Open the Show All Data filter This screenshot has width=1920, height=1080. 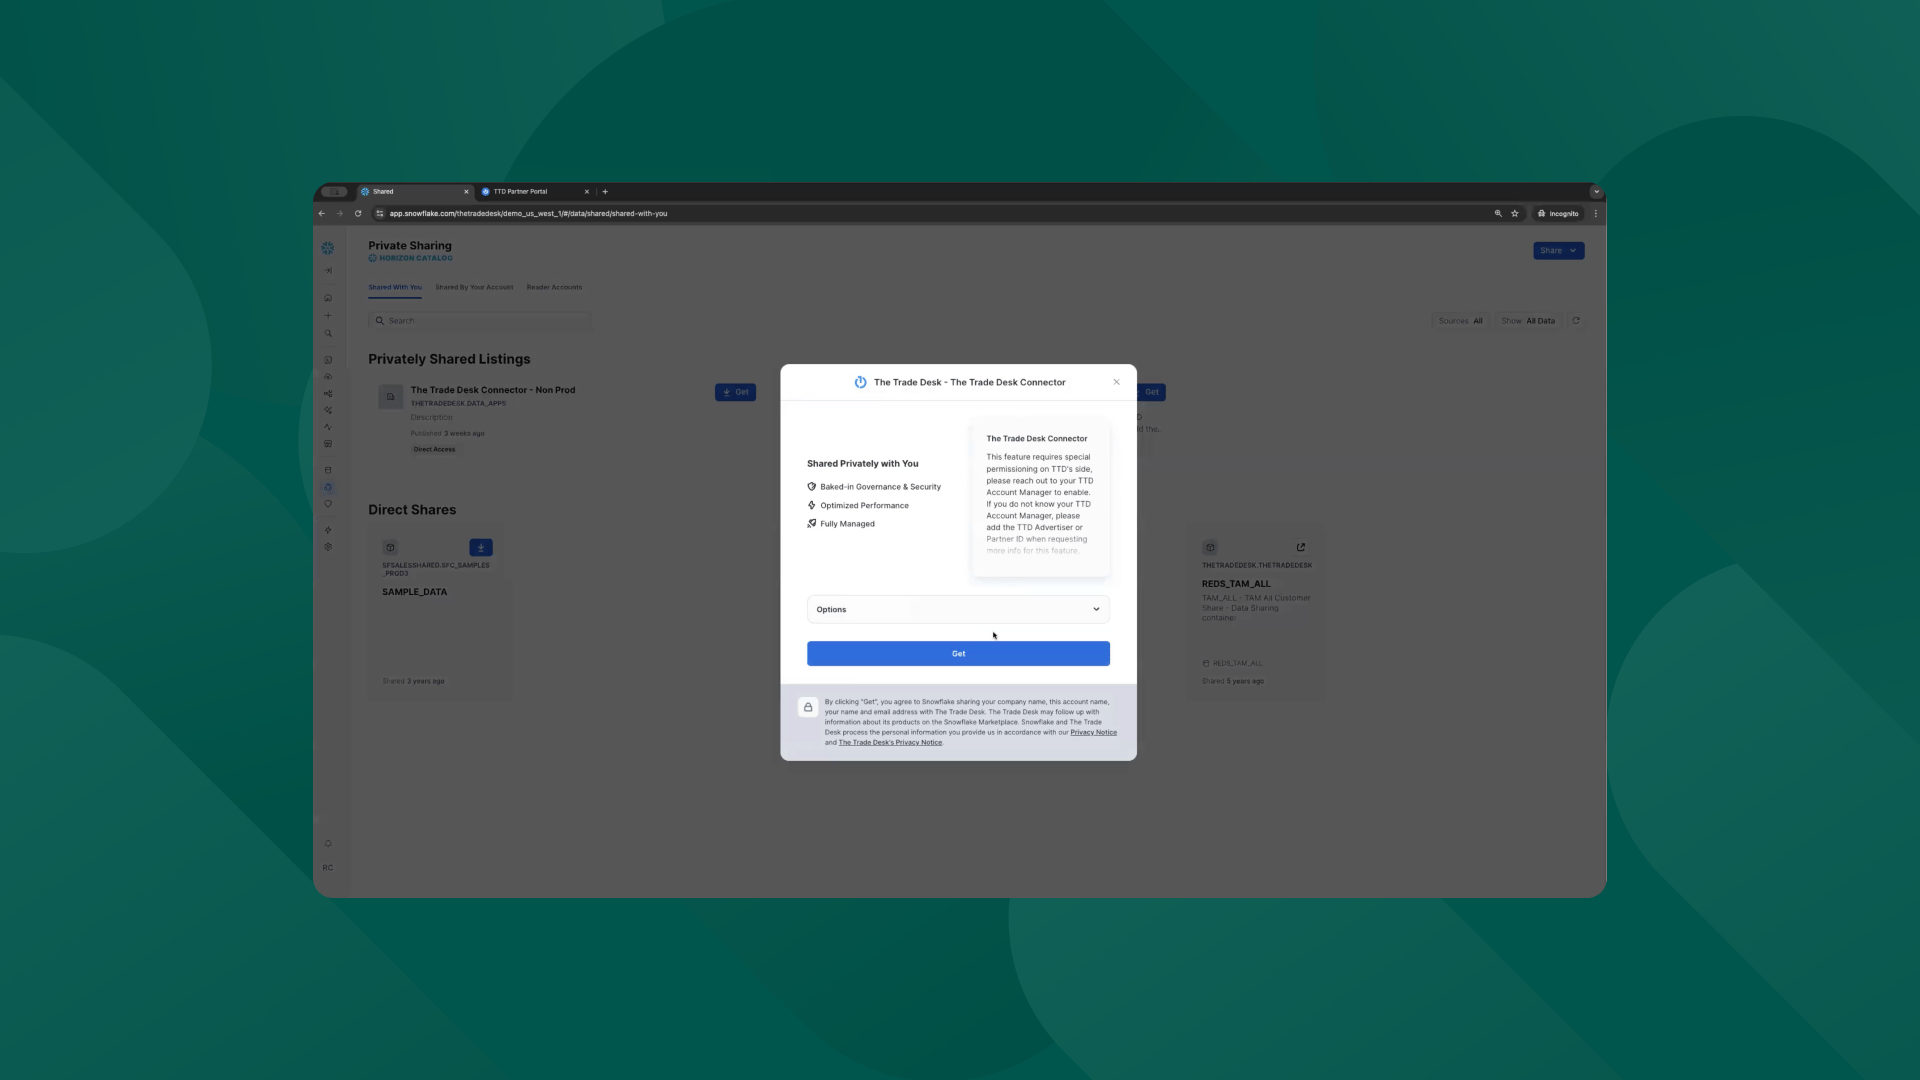tap(1527, 321)
